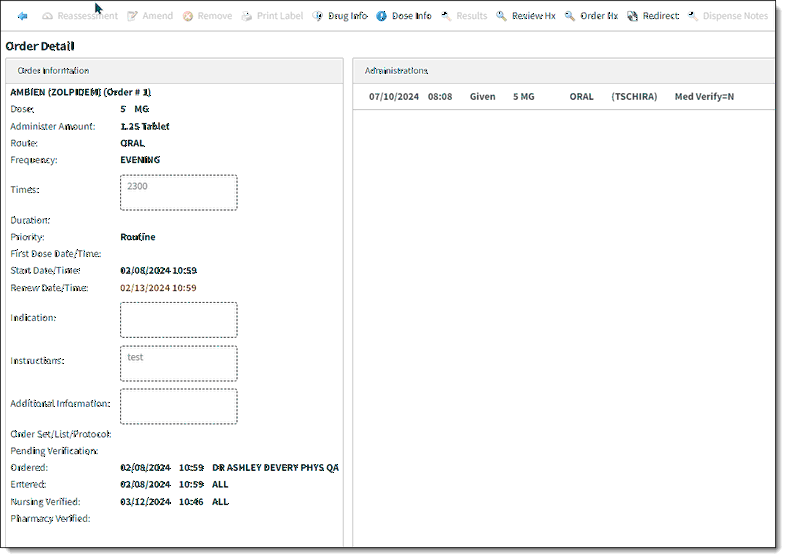Click the blue back arrow icon
Viewport: 787px width, 559px height.
pos(22,16)
